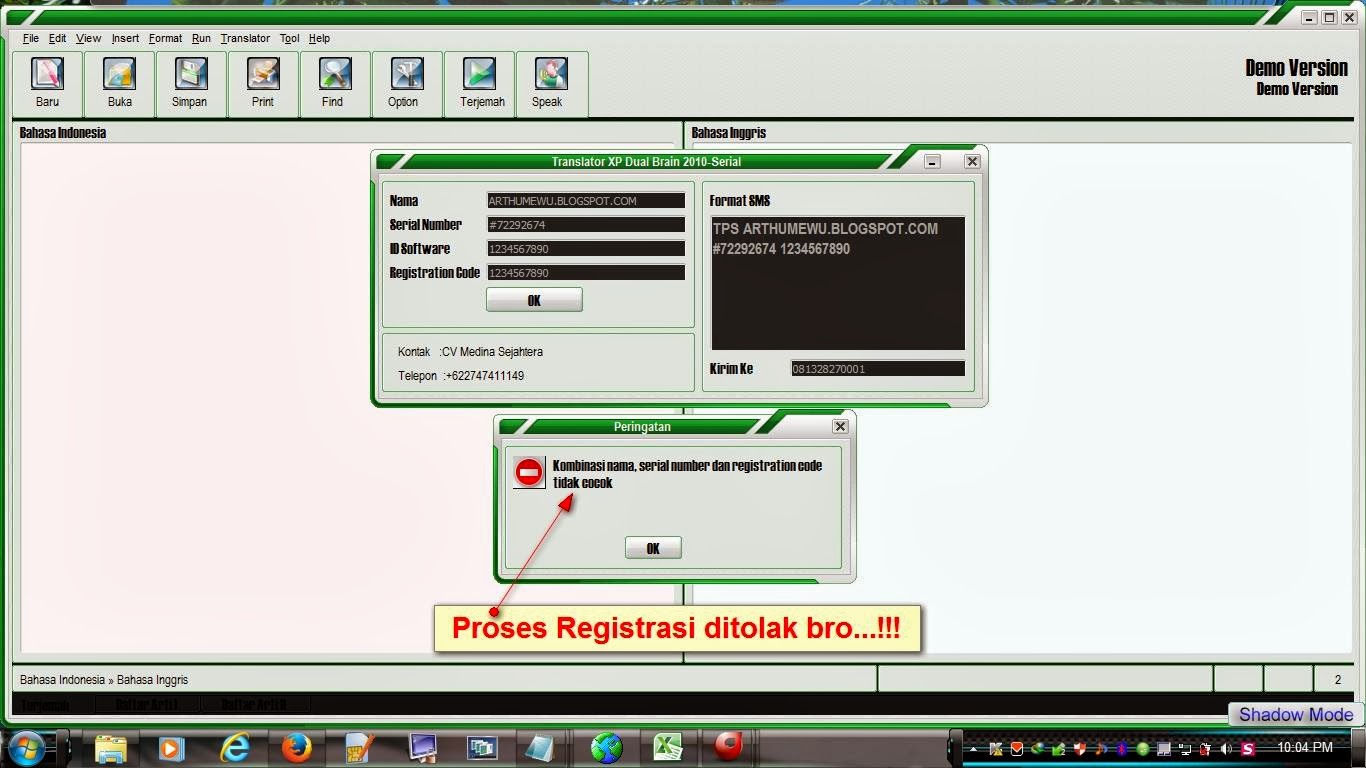Click the Print toolbar icon
This screenshot has width=1366, height=768.
pyautogui.click(x=263, y=75)
